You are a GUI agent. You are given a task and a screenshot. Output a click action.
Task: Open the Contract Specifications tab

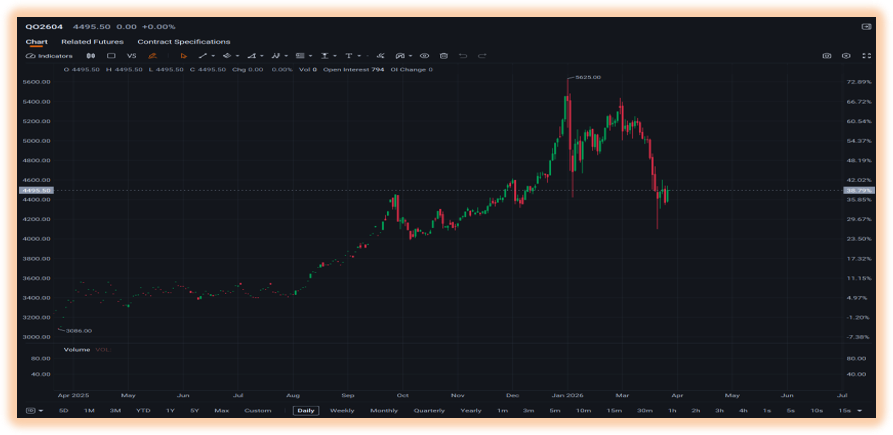click(184, 42)
